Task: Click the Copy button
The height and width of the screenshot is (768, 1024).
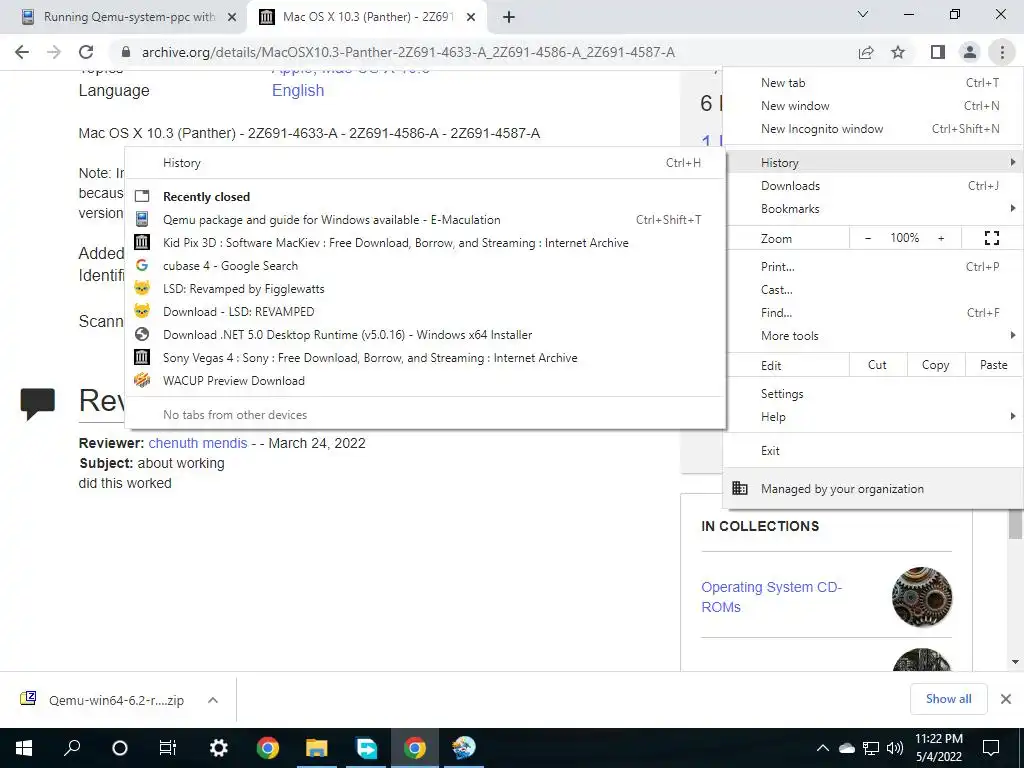Action: point(935,365)
